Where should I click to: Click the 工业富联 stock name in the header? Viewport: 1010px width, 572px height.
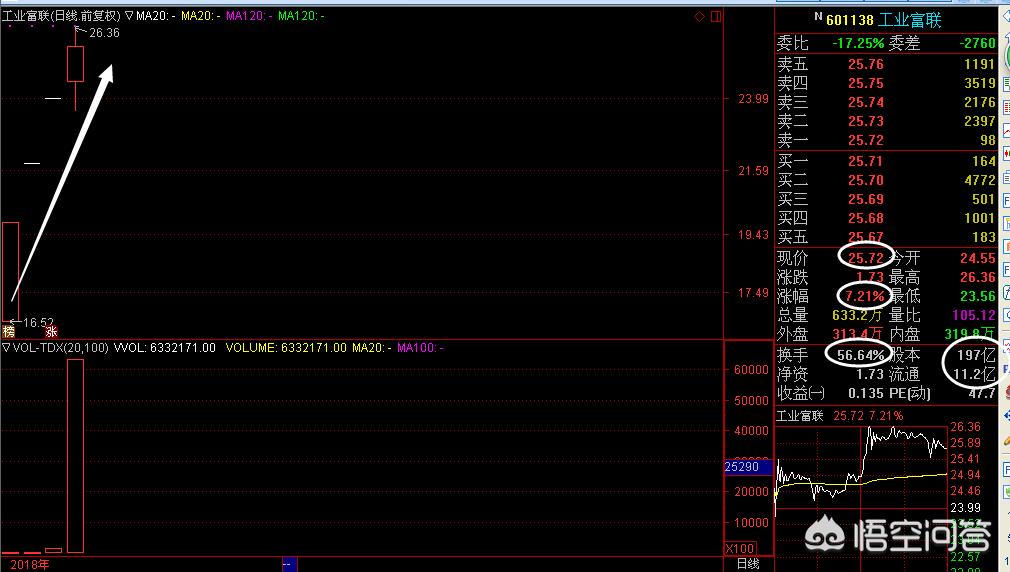click(910, 20)
